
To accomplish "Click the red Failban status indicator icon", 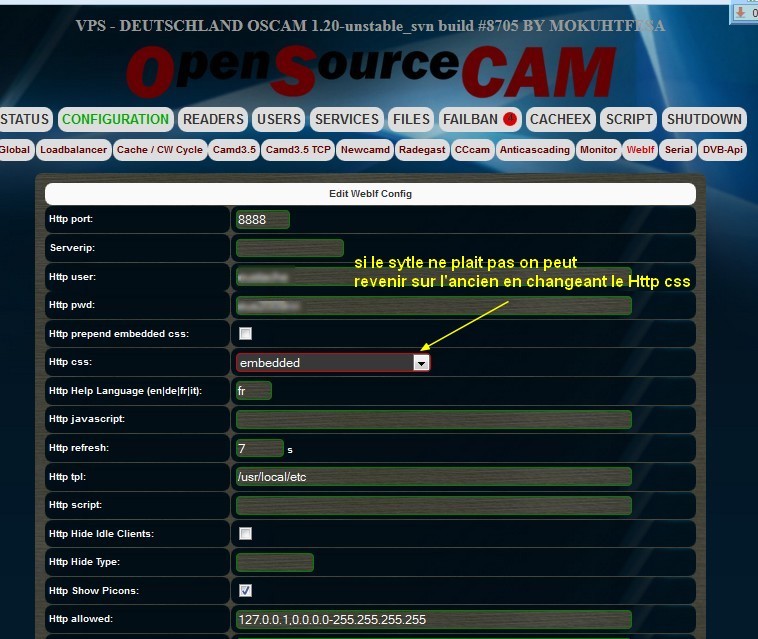I will tap(510, 120).
